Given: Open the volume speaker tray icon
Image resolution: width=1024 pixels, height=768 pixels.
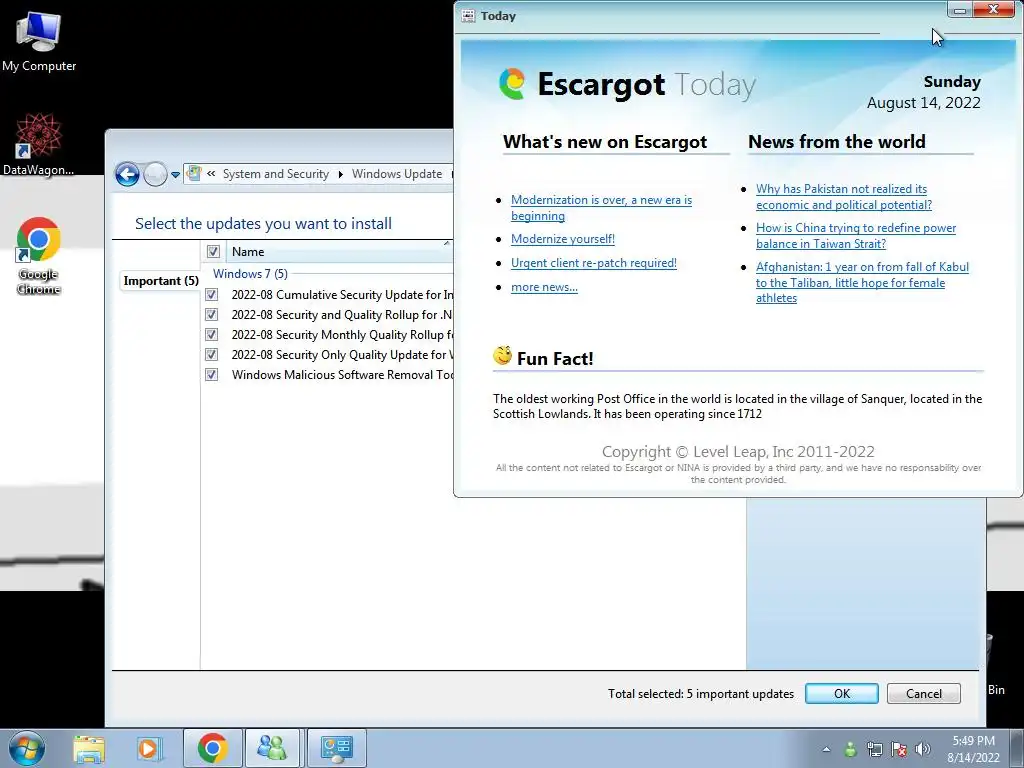Looking at the screenshot, I should [x=923, y=749].
